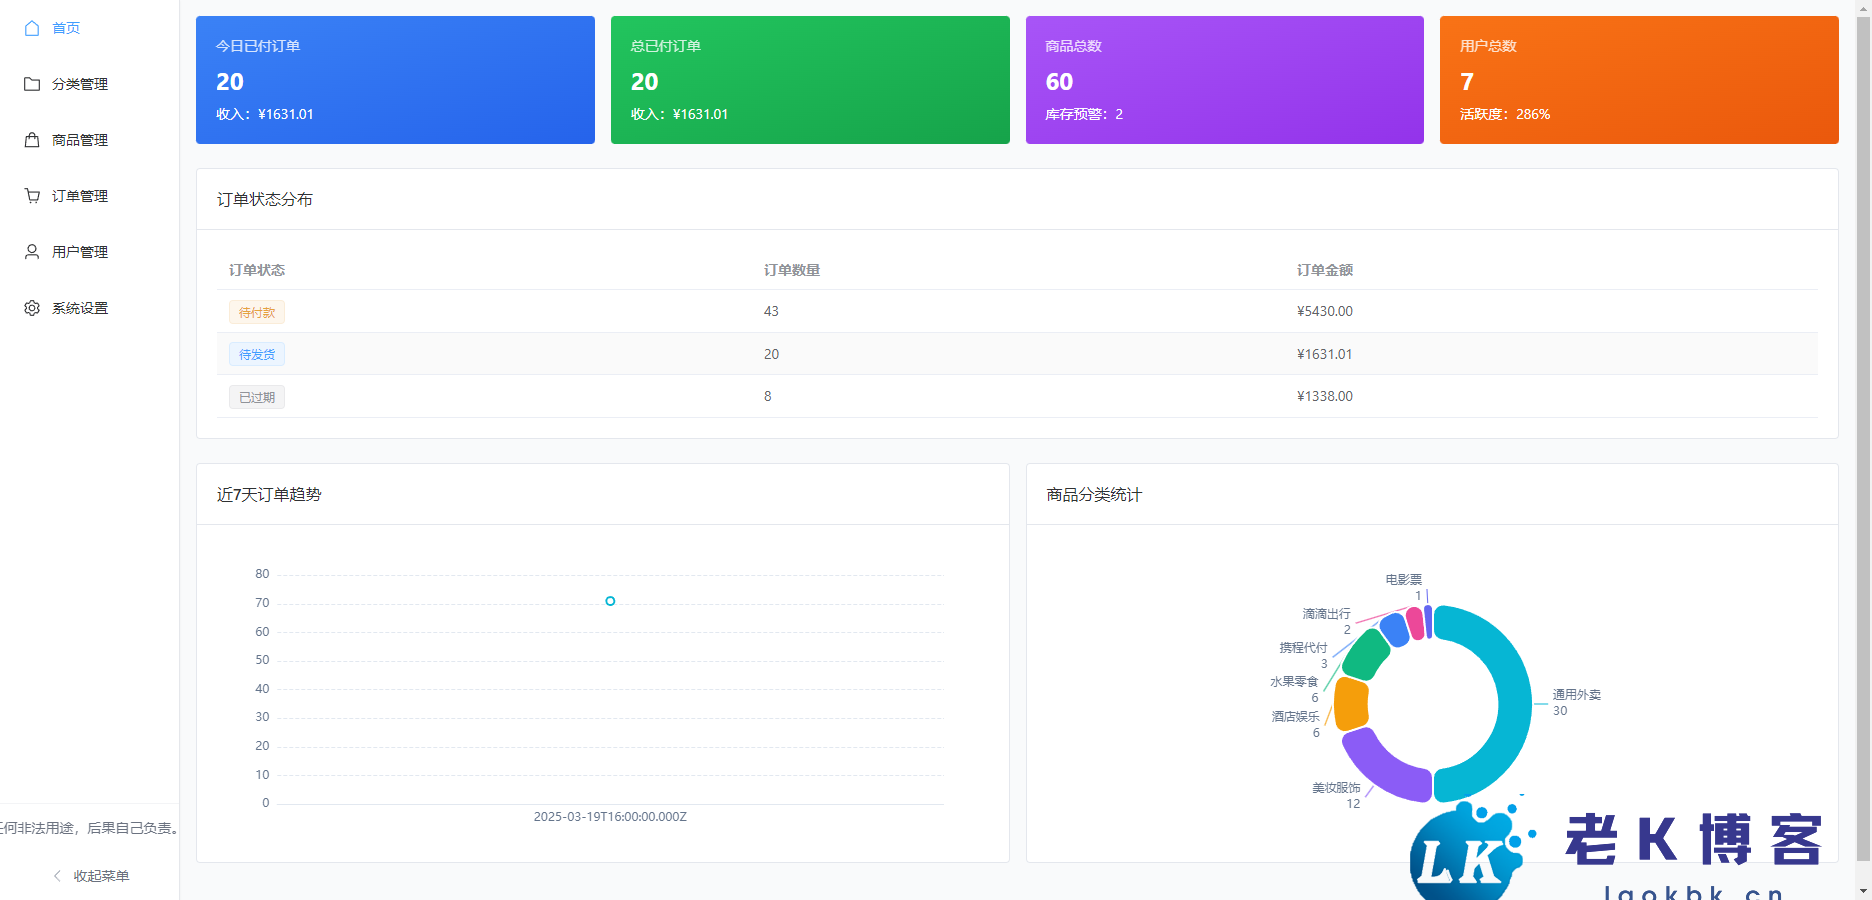Click the purple 商品总数 stat card
Screen dimensions: 1872x900
tap(1224, 80)
